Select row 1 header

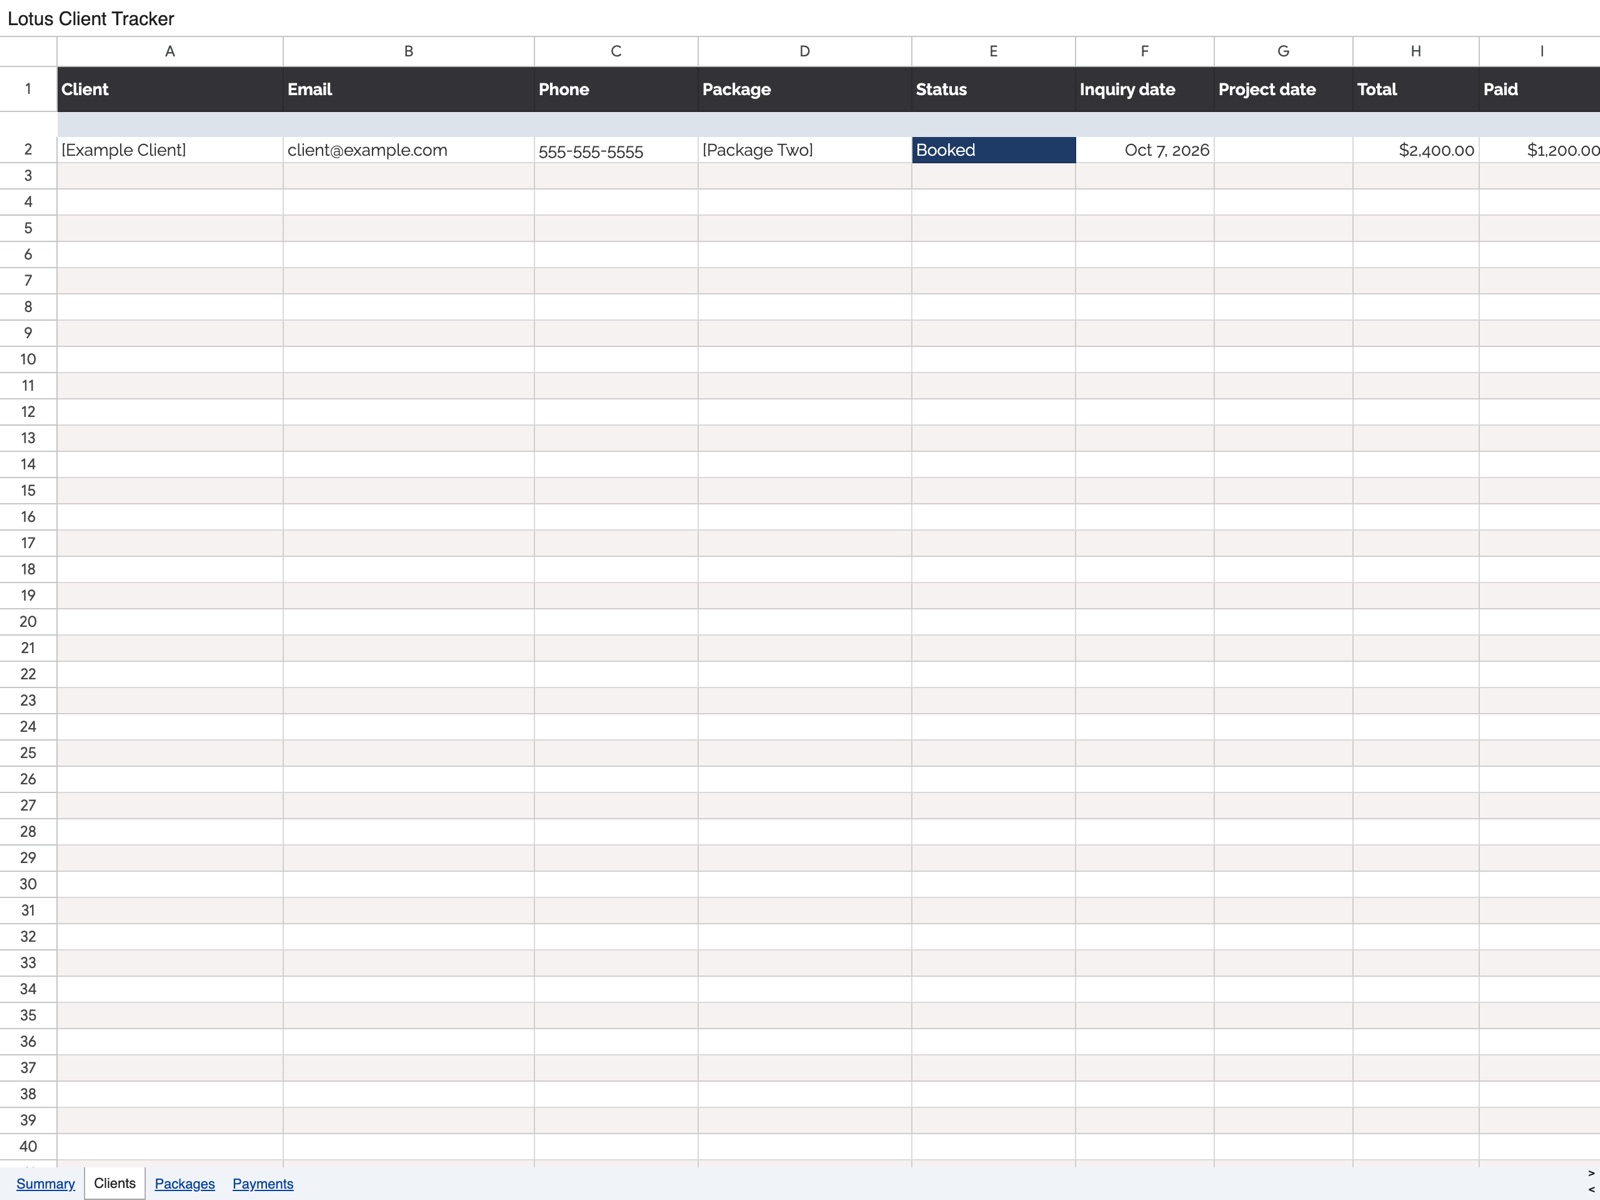(28, 89)
